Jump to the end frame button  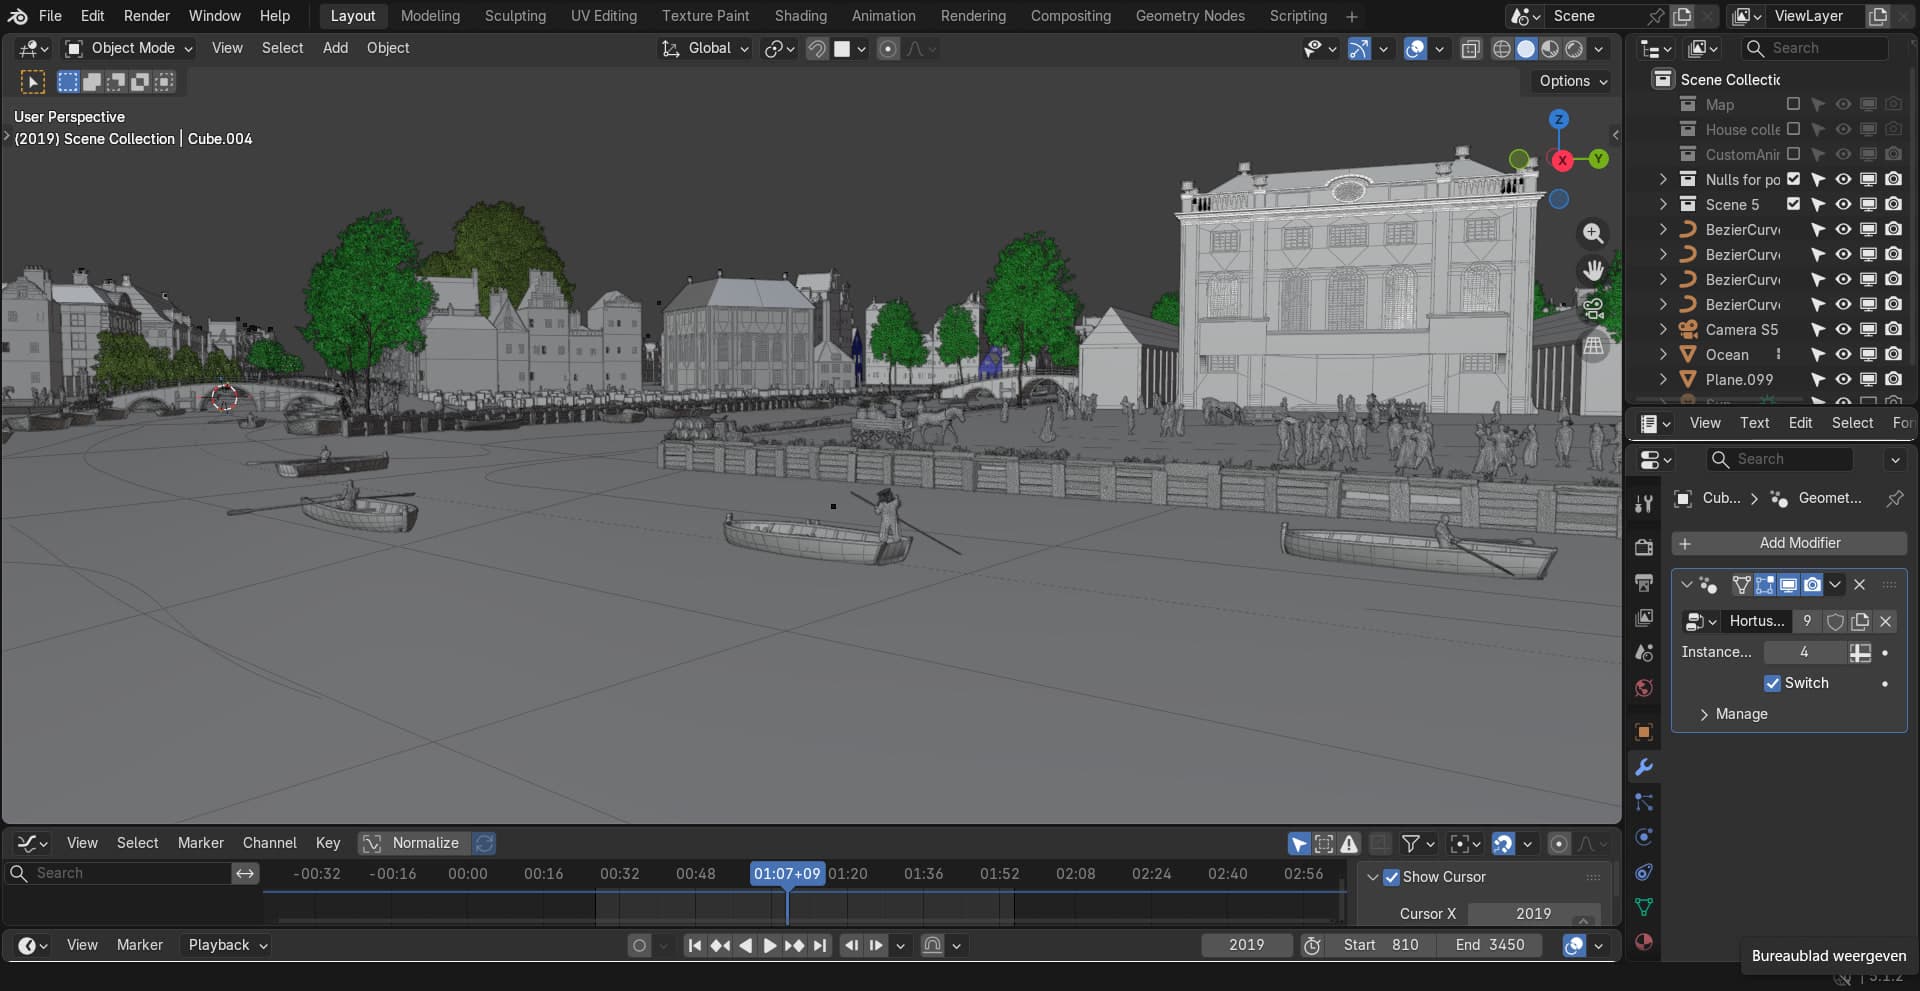820,945
